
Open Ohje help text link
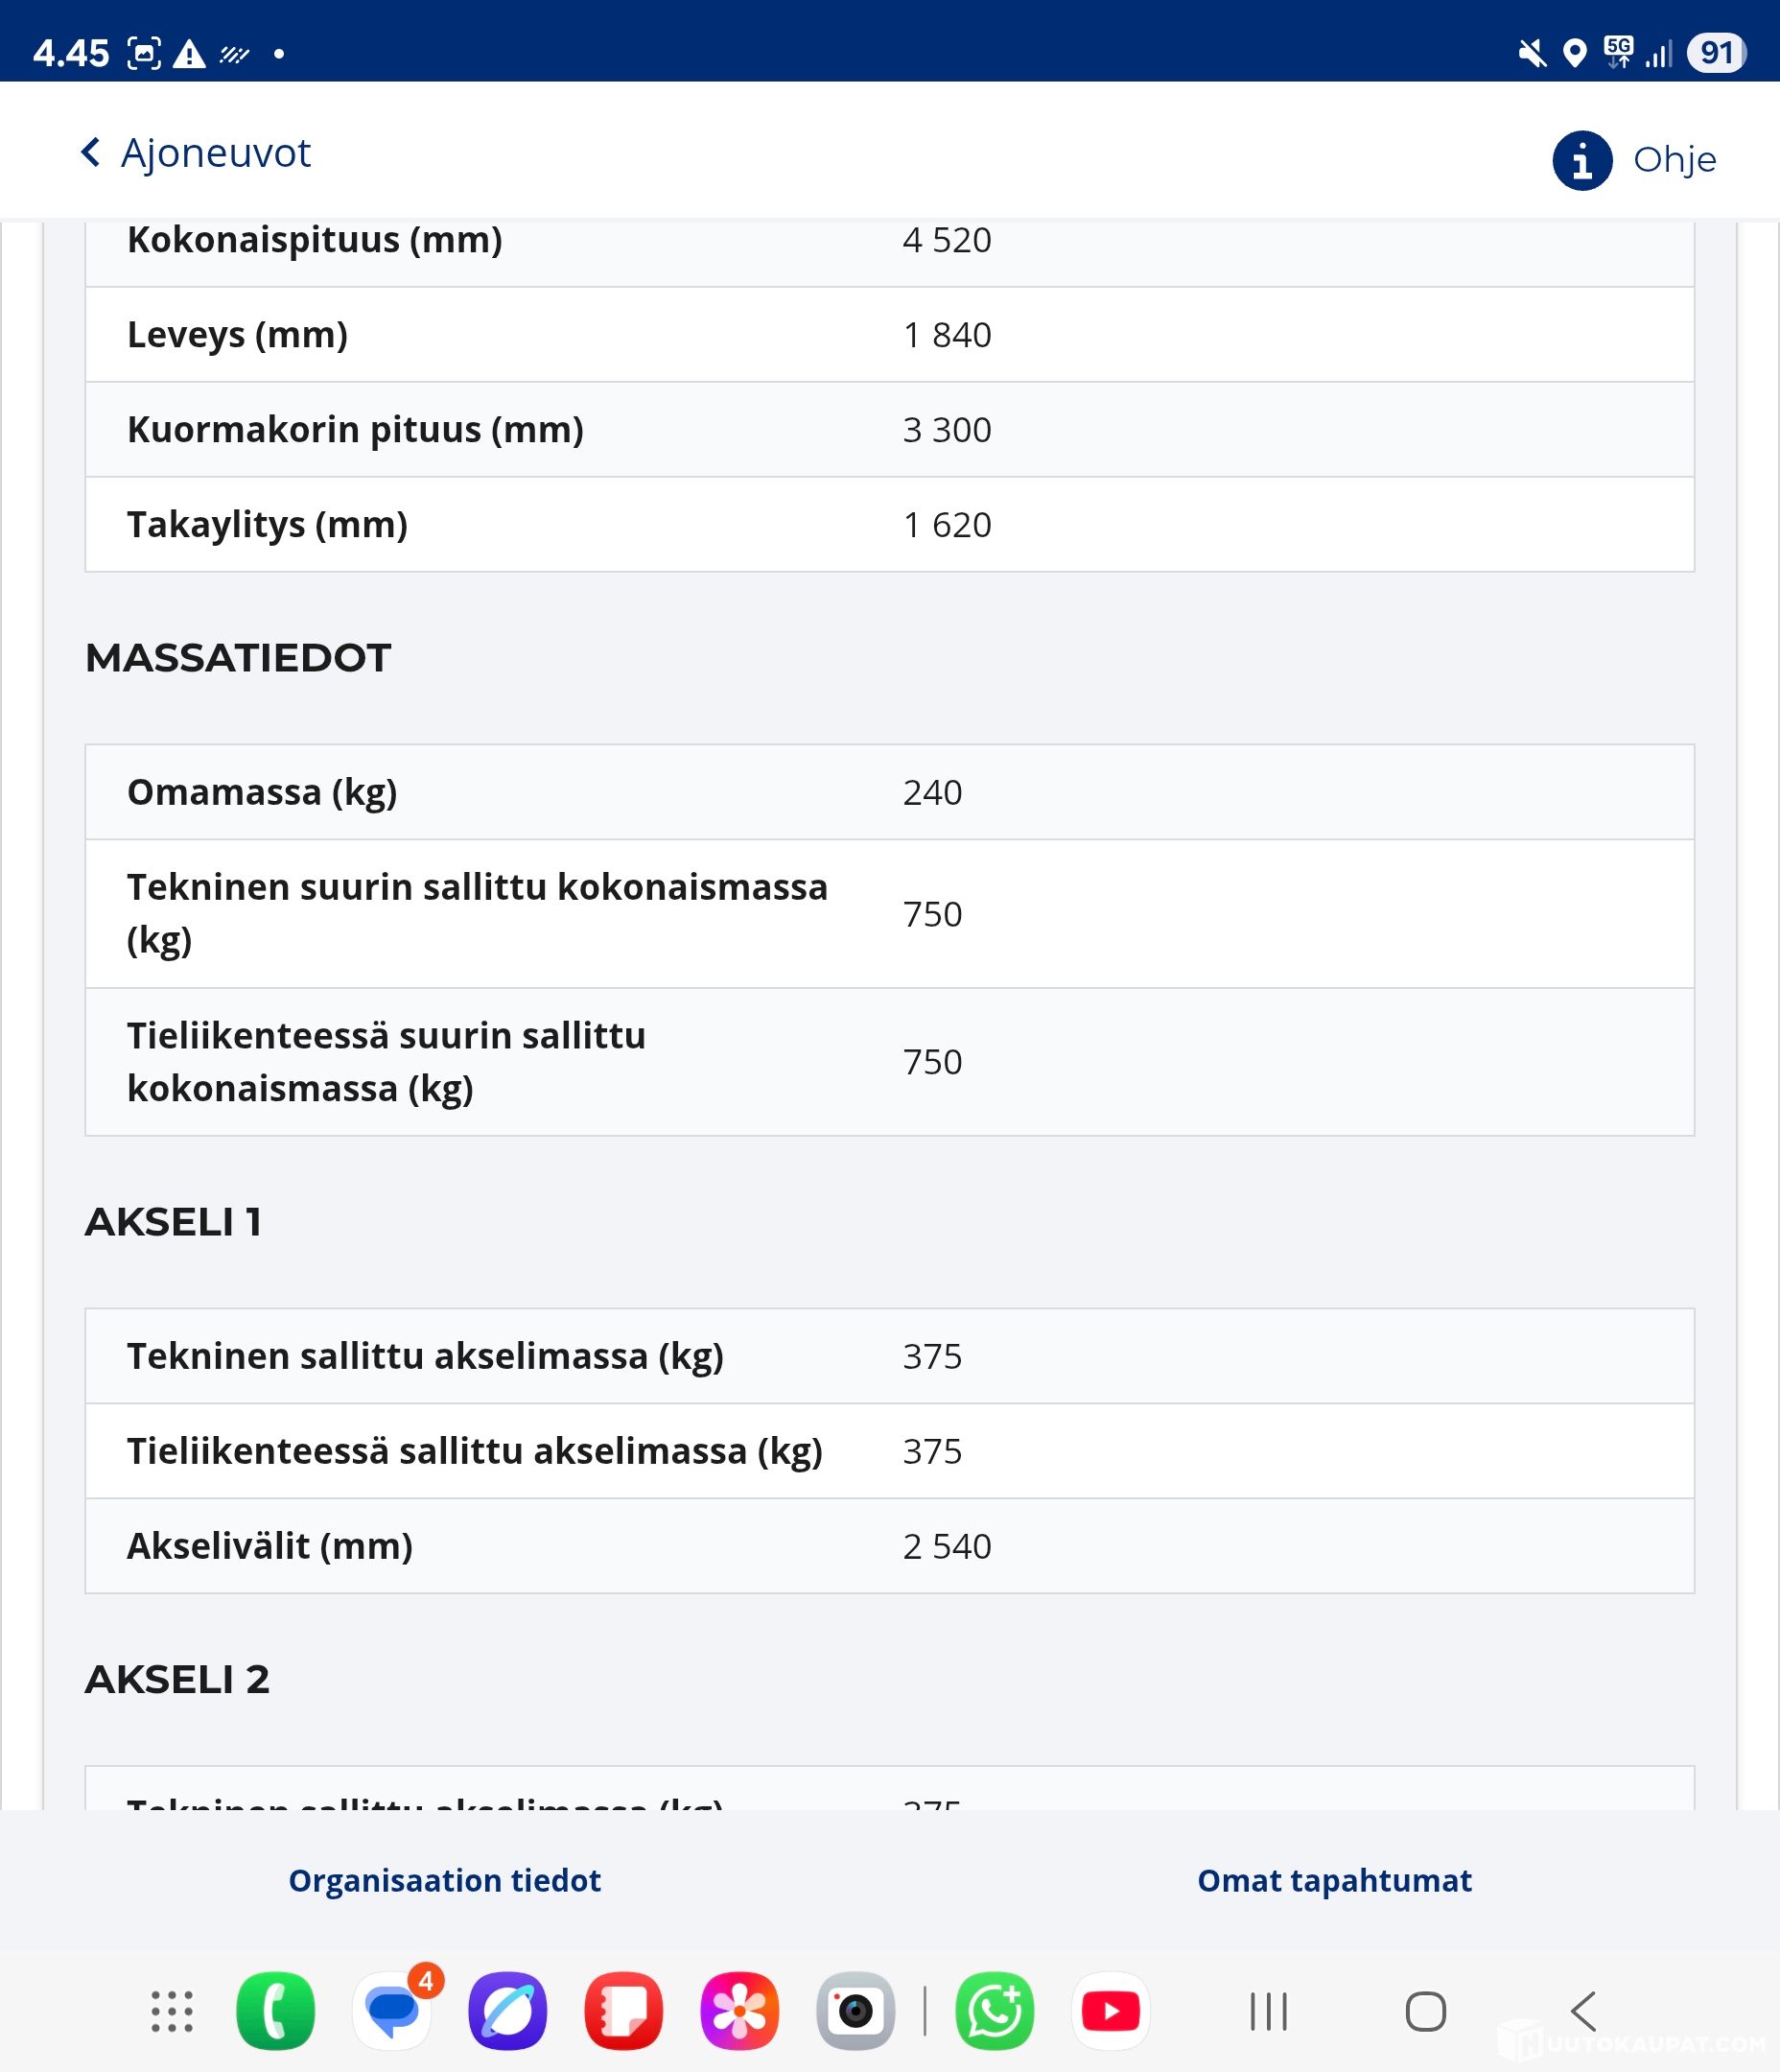[1674, 160]
